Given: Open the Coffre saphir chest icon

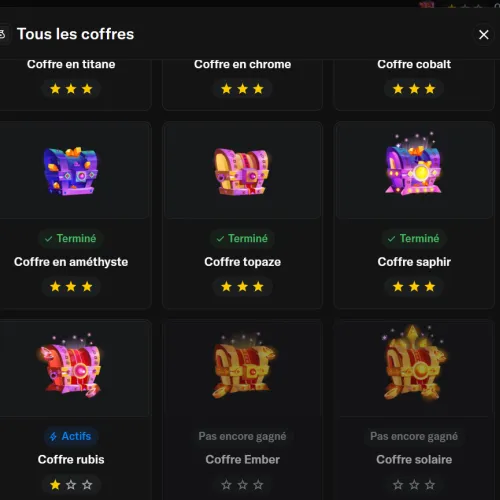Looking at the screenshot, I should pyautogui.click(x=414, y=164).
